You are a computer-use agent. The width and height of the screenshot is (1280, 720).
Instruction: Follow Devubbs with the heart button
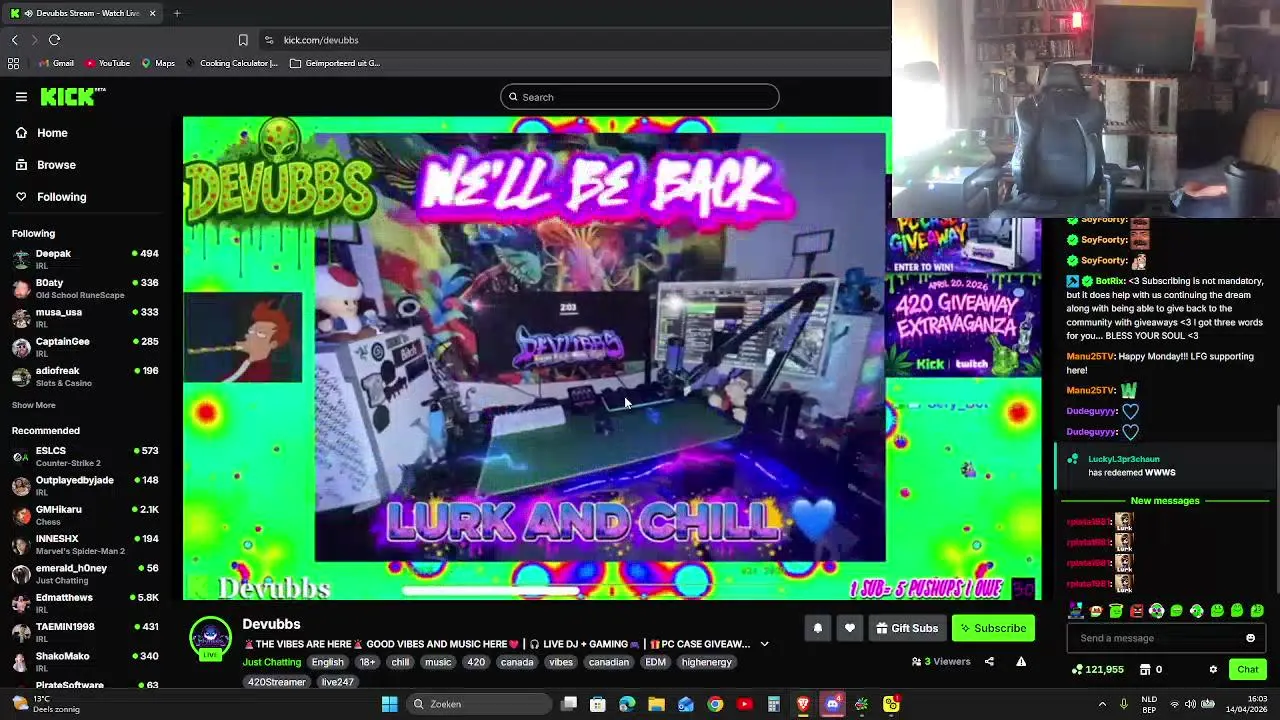pyautogui.click(x=850, y=628)
